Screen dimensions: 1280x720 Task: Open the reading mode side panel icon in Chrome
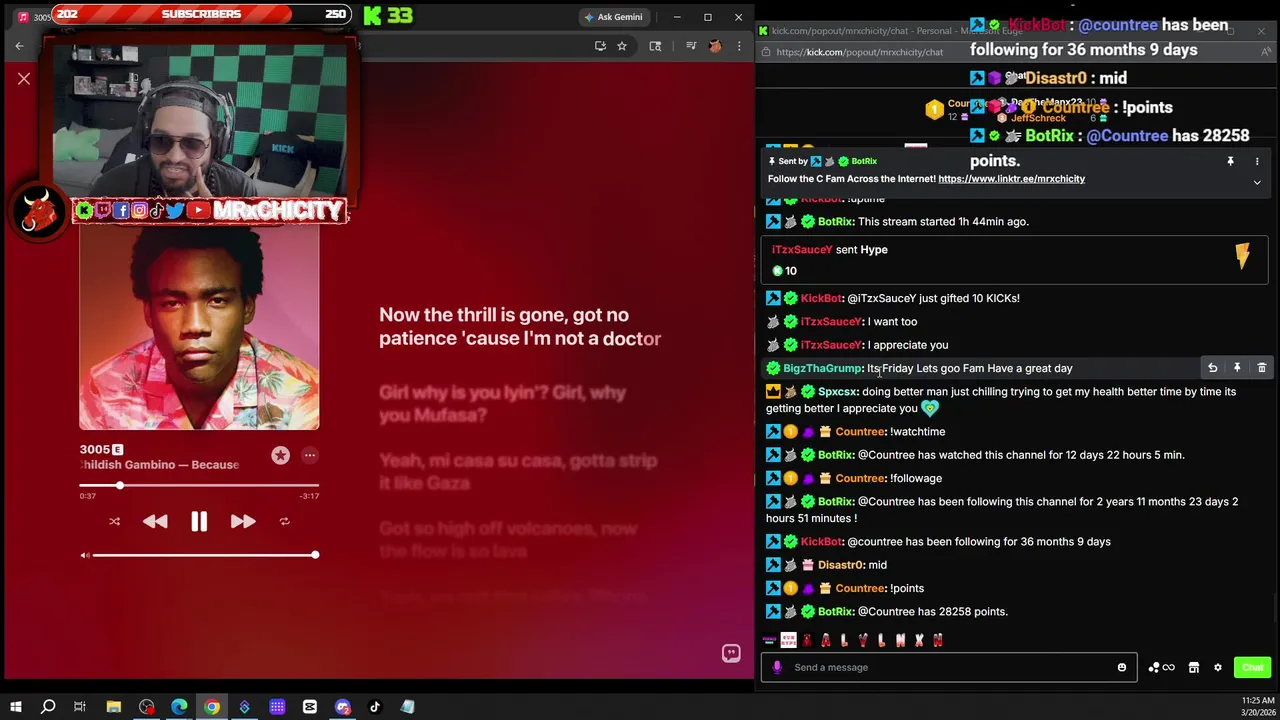[655, 46]
